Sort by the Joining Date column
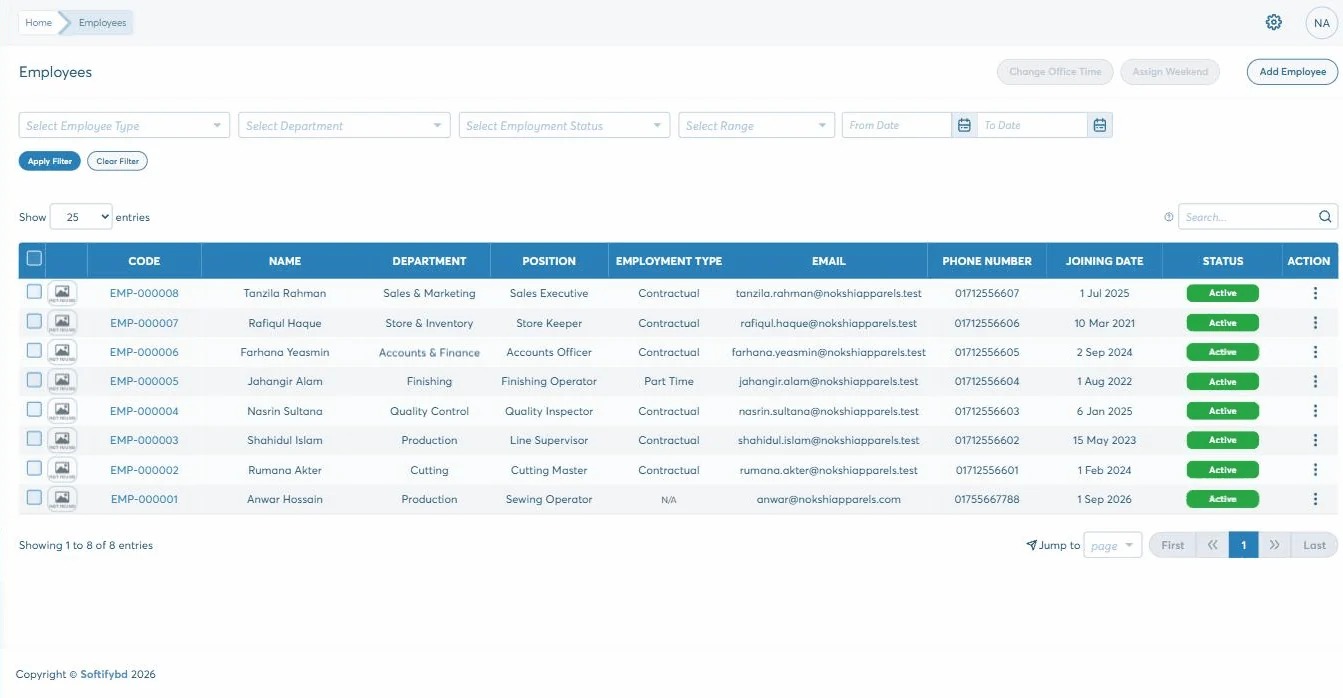The height and width of the screenshot is (698, 1343). coord(1104,261)
